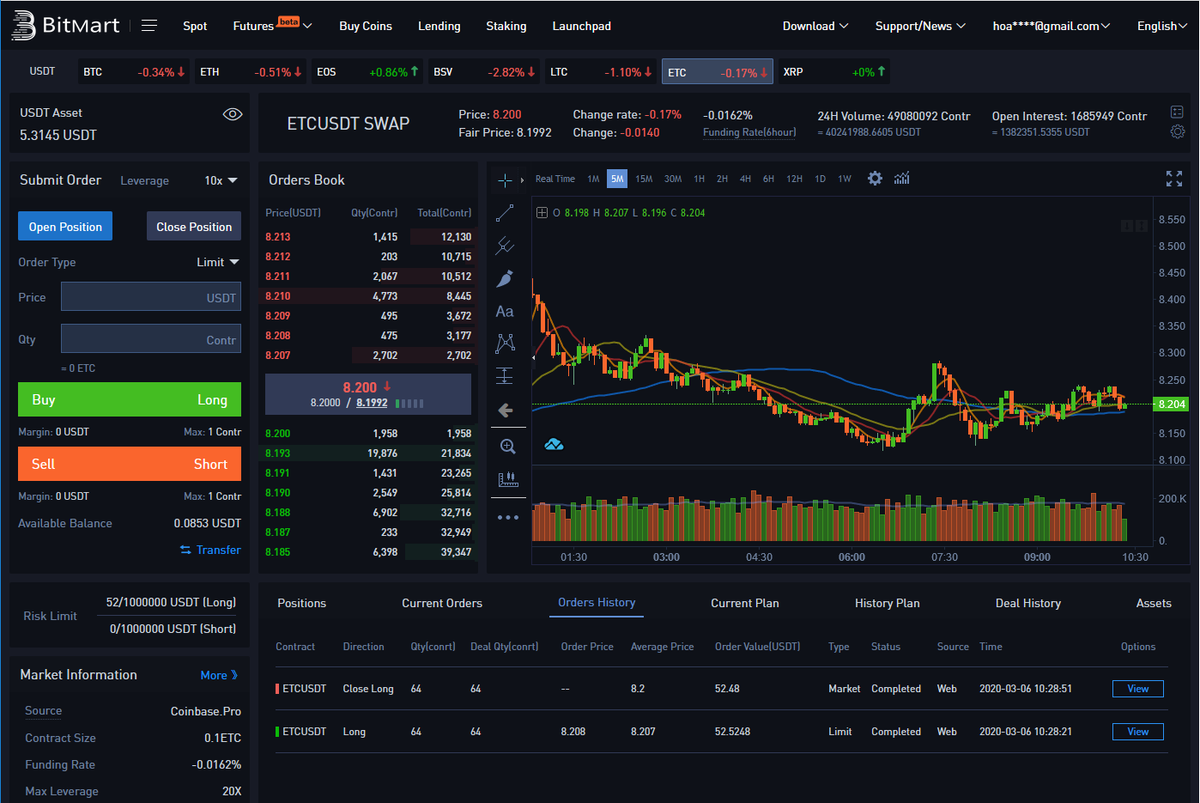Click the cloud publish icon on chart
The image size is (1200, 803).
(553, 444)
